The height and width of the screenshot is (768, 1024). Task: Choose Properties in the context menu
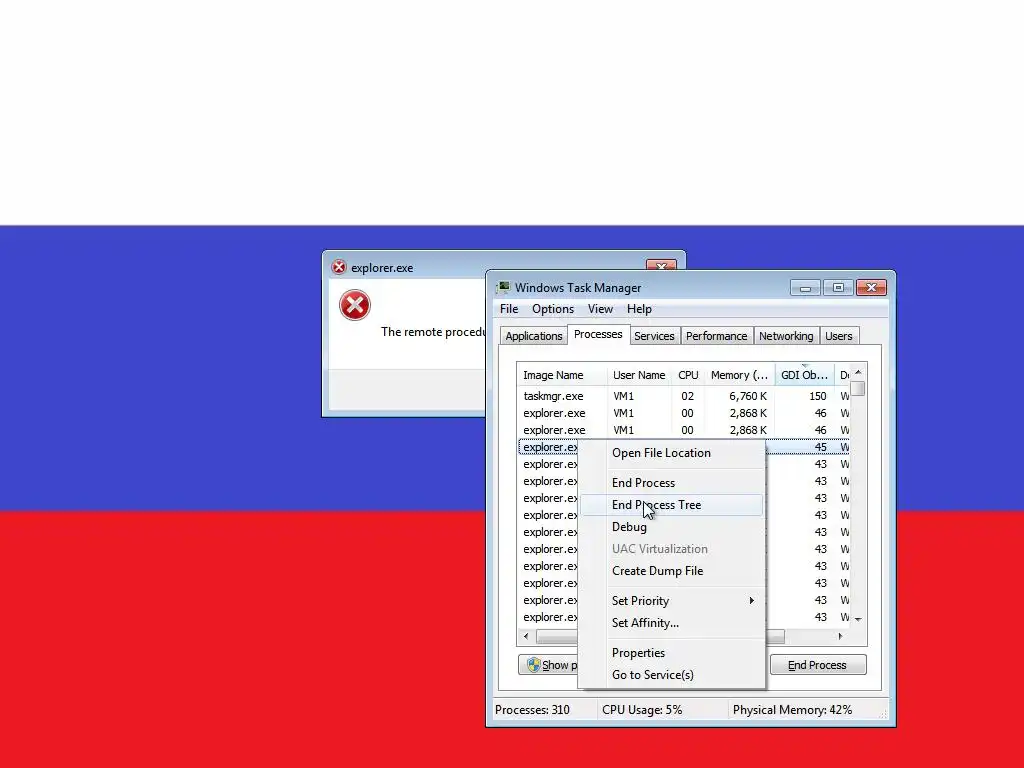click(x=671, y=653)
